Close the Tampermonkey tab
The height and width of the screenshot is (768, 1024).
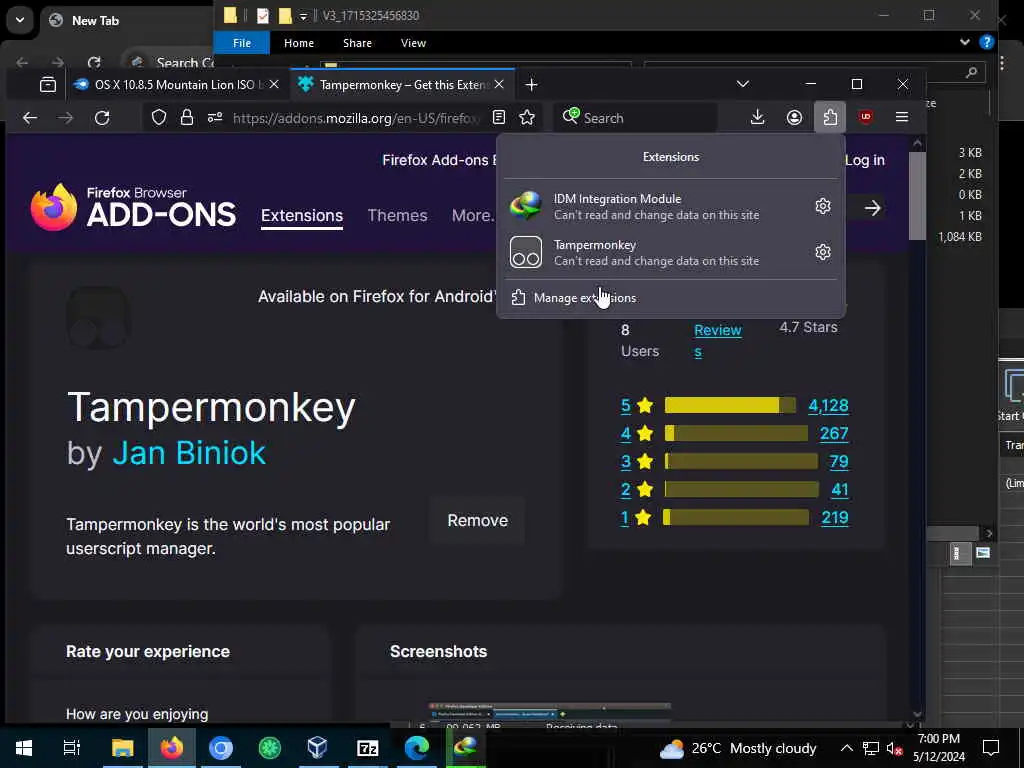coord(500,85)
